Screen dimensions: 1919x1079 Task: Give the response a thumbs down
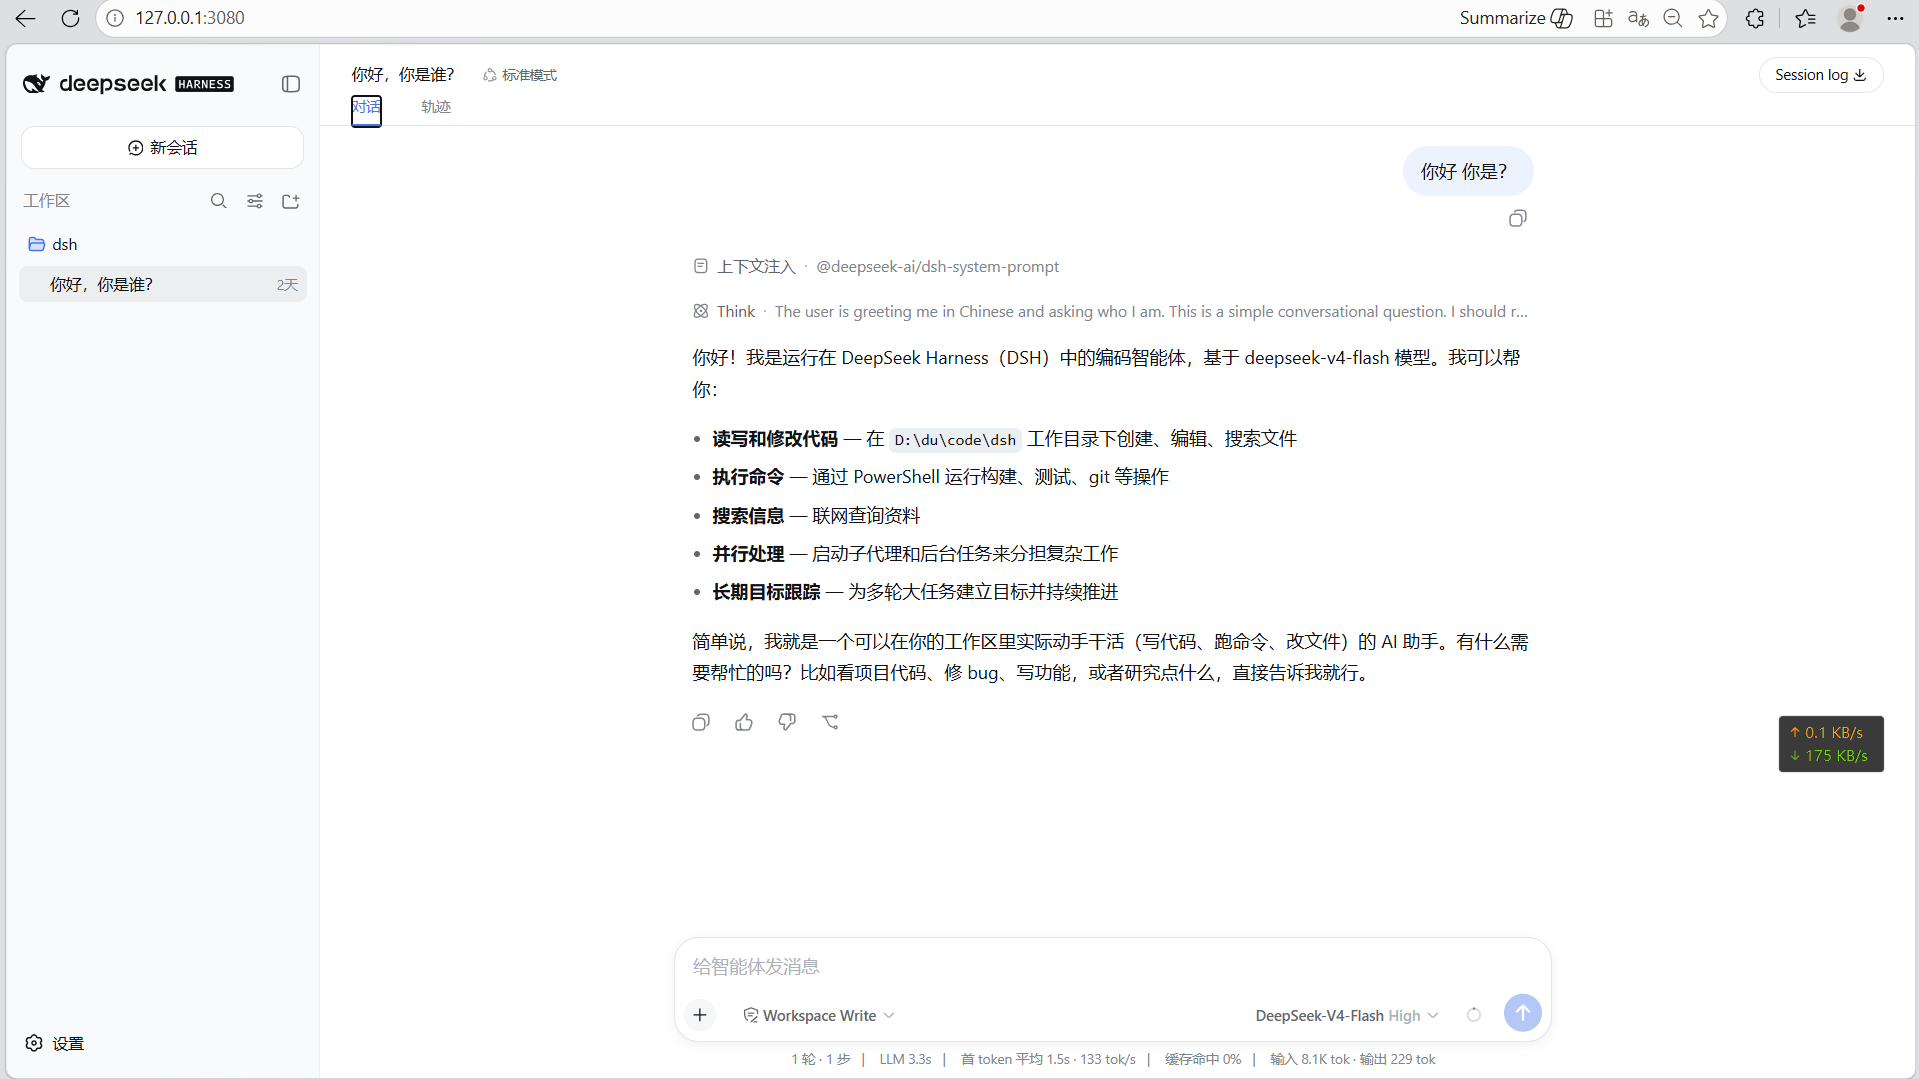(787, 722)
